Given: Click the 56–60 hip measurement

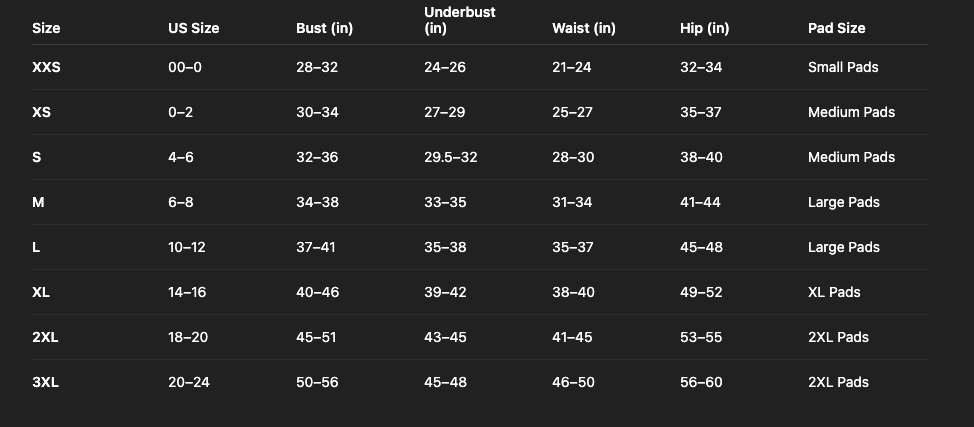Looking at the screenshot, I should (701, 382).
